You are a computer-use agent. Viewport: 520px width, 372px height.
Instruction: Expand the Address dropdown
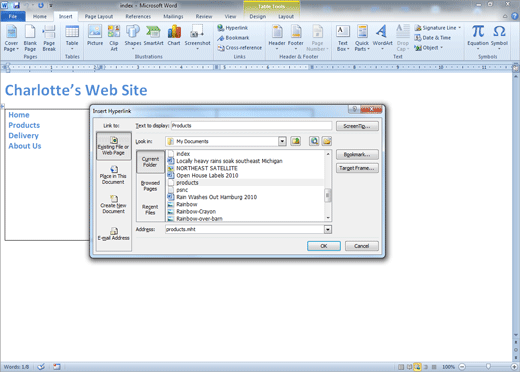[x=328, y=229]
